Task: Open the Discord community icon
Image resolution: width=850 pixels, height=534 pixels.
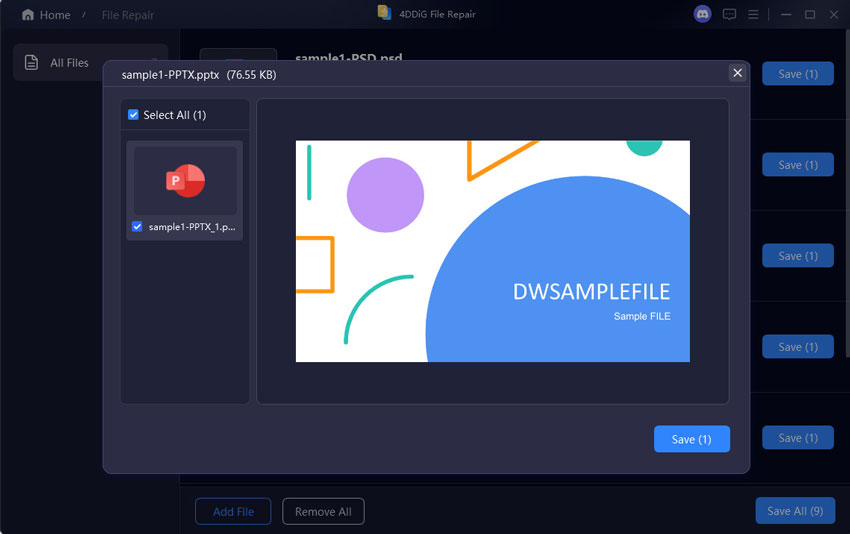Action: [703, 14]
